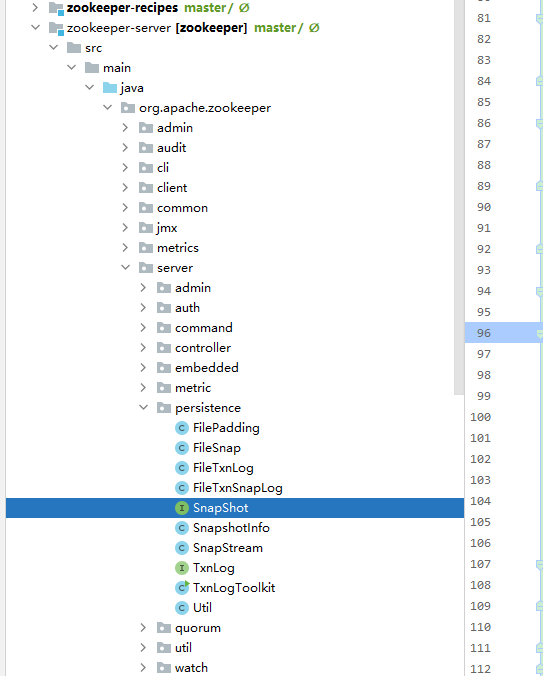Click line number 104 in gutter
The width and height of the screenshot is (543, 676).
pyautogui.click(x=481, y=501)
